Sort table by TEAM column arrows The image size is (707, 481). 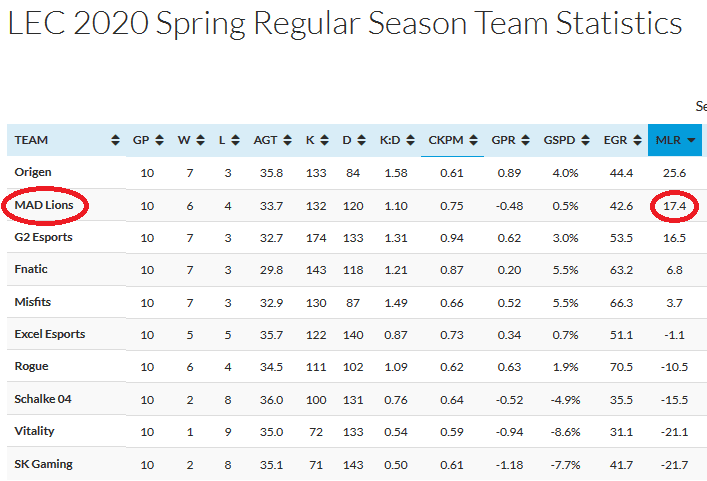point(115,140)
